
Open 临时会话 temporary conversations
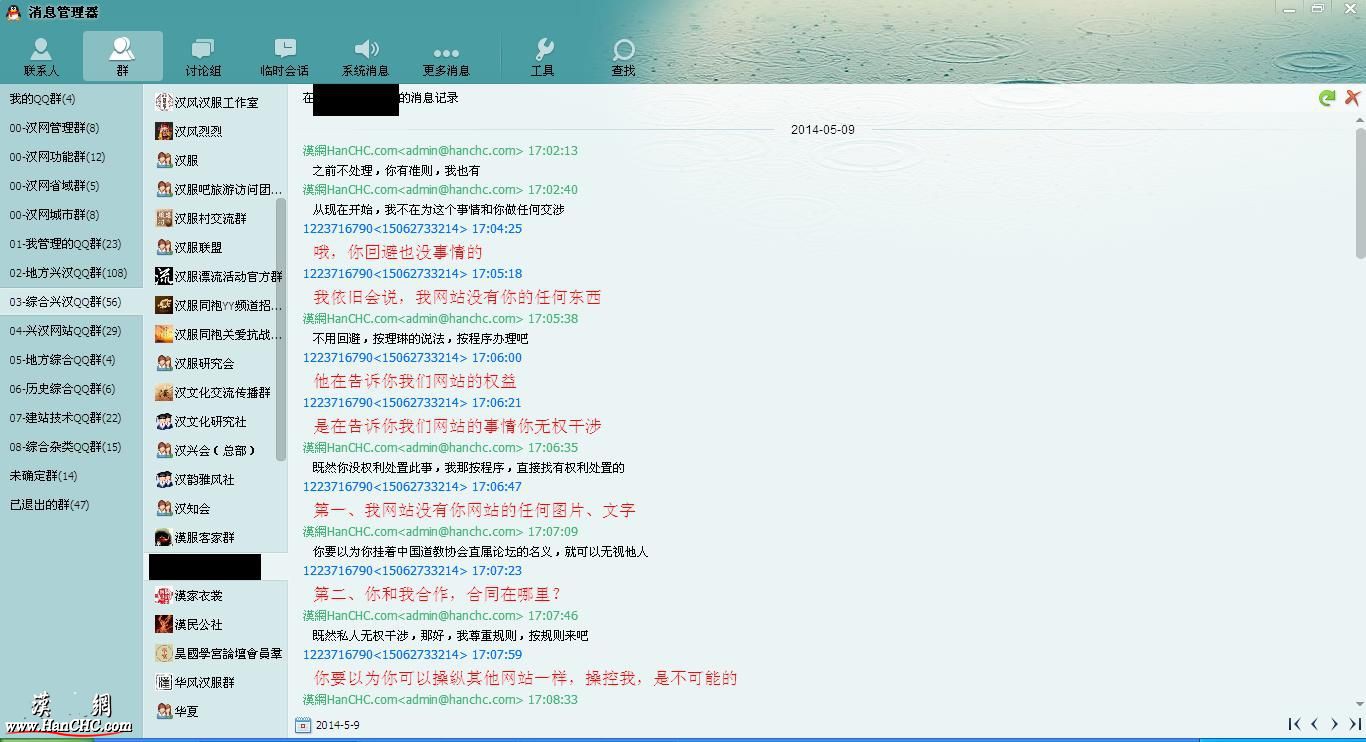(x=284, y=57)
